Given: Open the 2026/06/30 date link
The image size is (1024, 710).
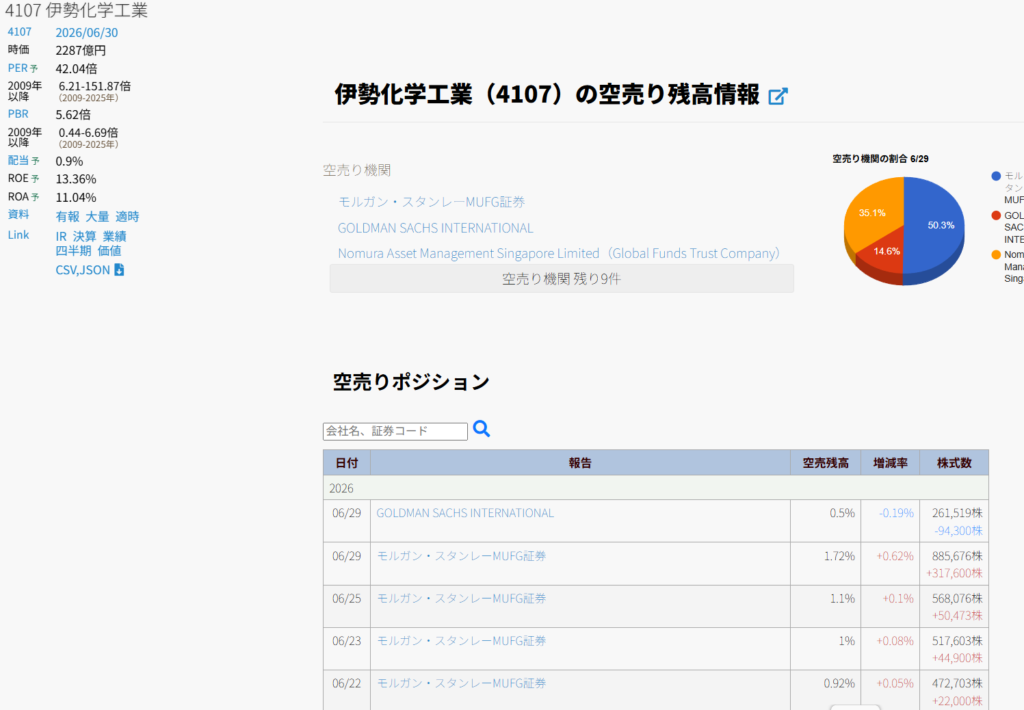Looking at the screenshot, I should (87, 33).
